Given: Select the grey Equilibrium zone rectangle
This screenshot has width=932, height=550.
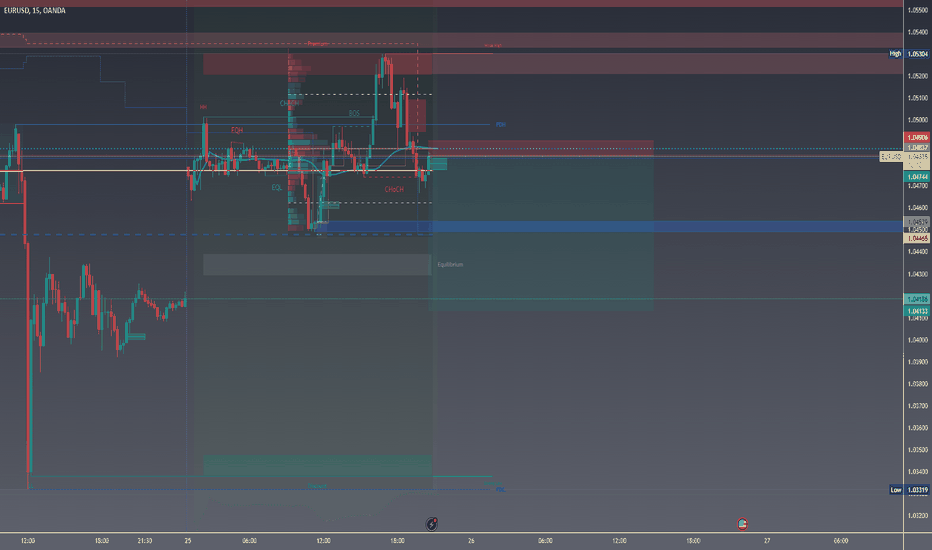Looking at the screenshot, I should click(x=317, y=265).
